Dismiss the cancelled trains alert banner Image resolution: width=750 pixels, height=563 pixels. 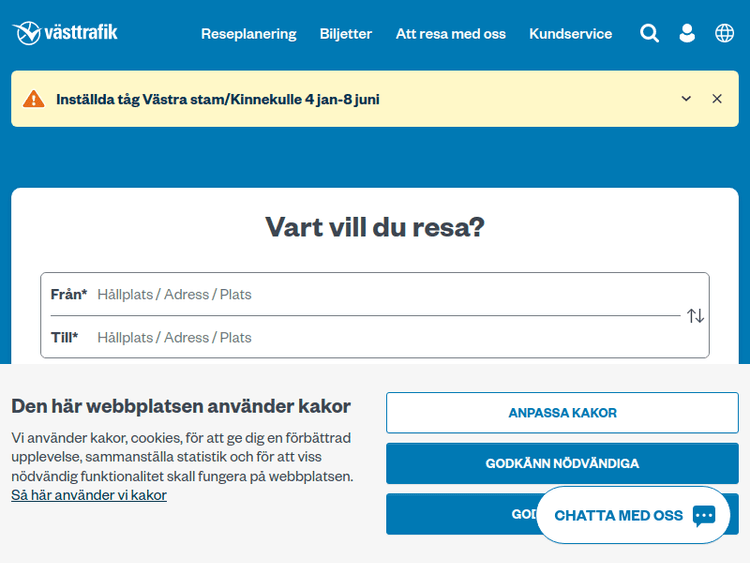coord(716,99)
